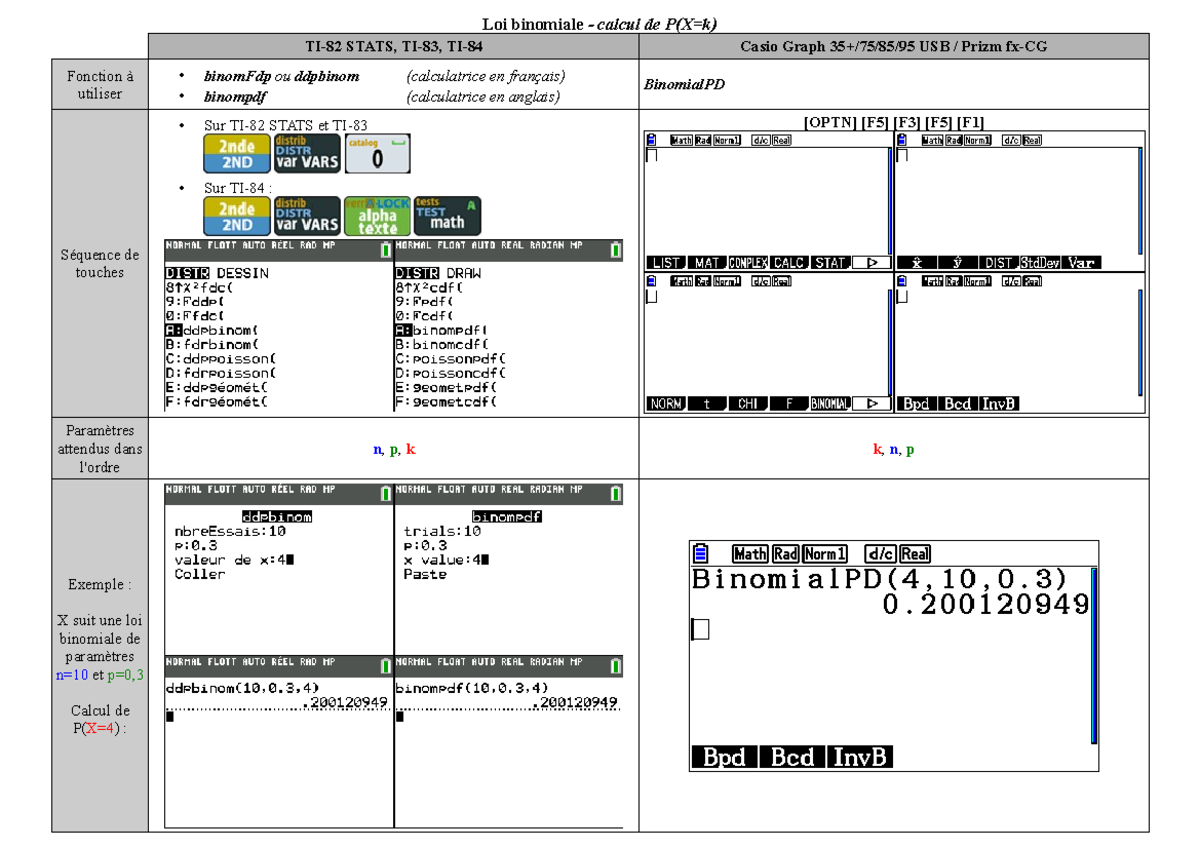
Task: Select the A:ddpbinom( entry in the French DISTR menu
Action: coord(212,329)
